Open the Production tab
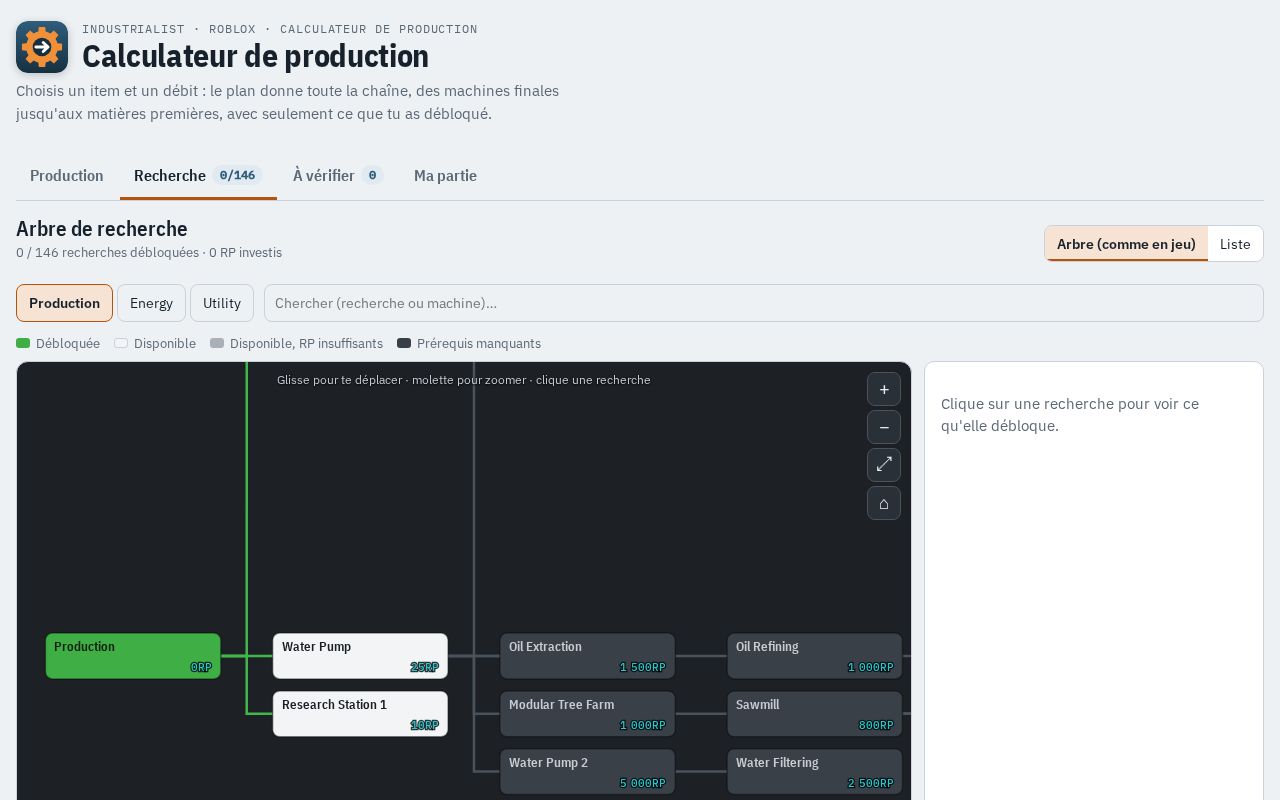 pos(67,176)
